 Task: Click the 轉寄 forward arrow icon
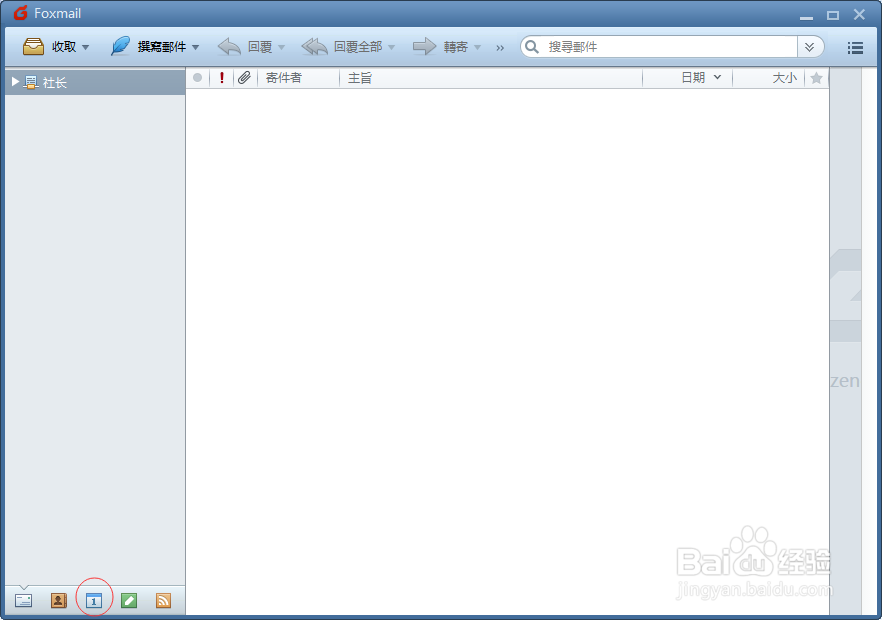pos(425,46)
